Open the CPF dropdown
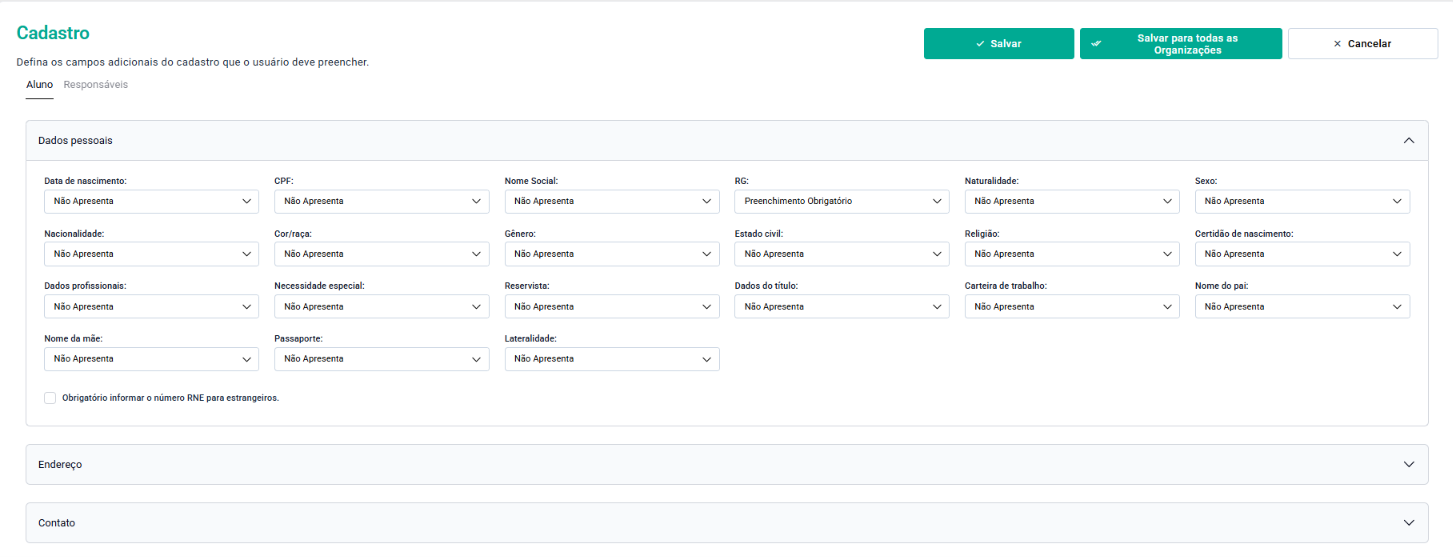1453x557 pixels. coord(382,201)
